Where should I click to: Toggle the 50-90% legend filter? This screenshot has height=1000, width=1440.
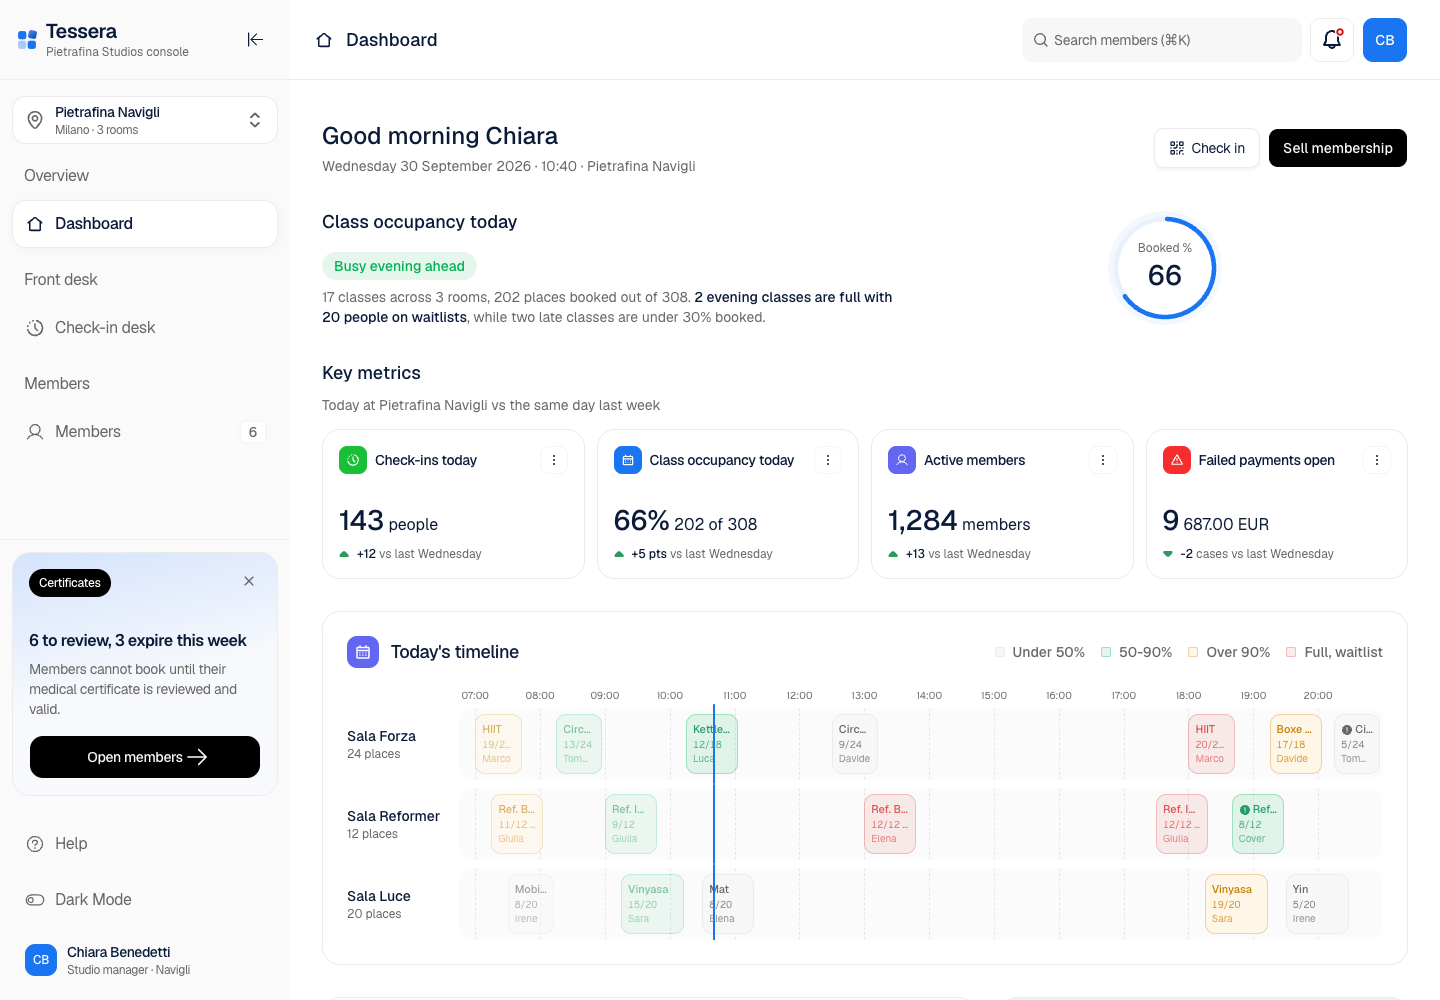pos(1136,652)
